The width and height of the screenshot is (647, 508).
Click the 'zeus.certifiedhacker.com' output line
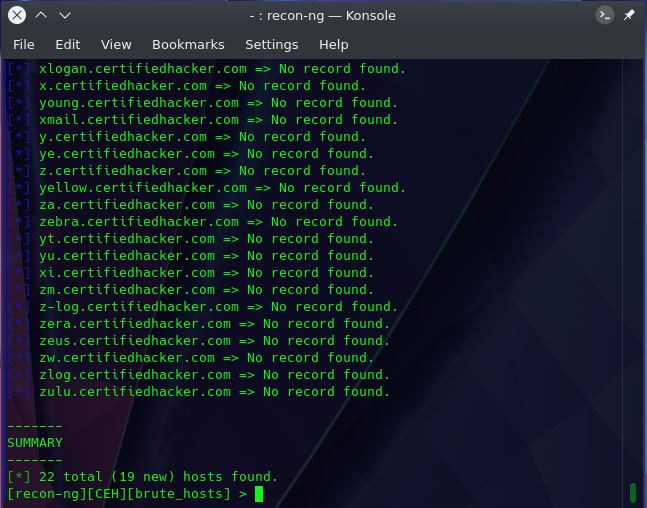click(x=198, y=340)
